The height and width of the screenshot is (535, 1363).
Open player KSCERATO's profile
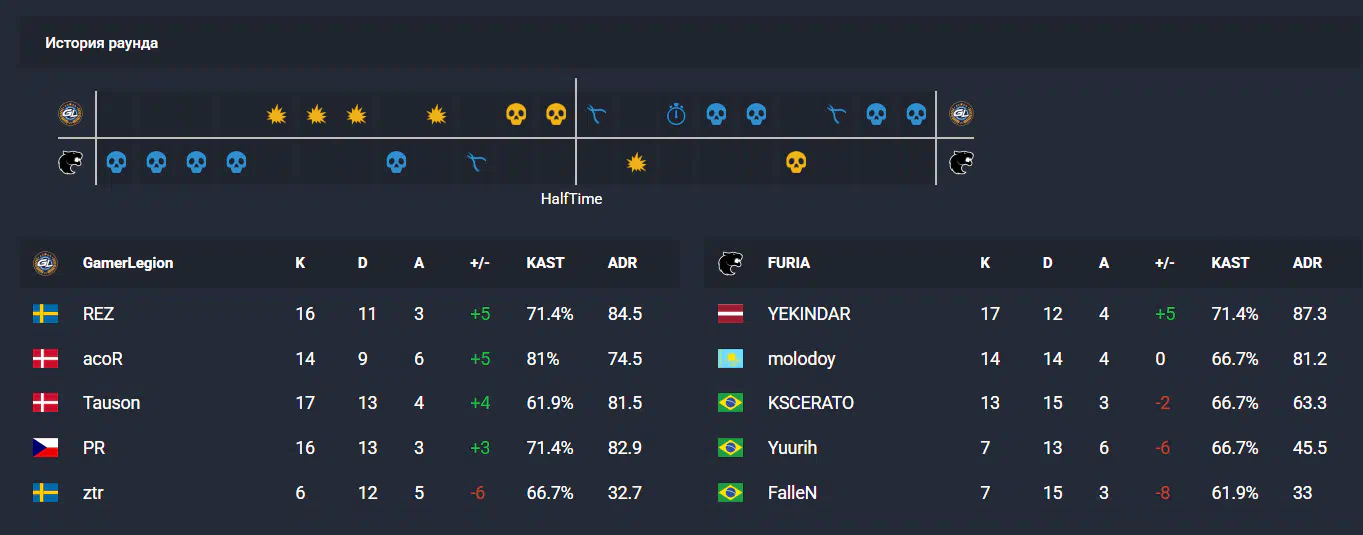tap(811, 403)
